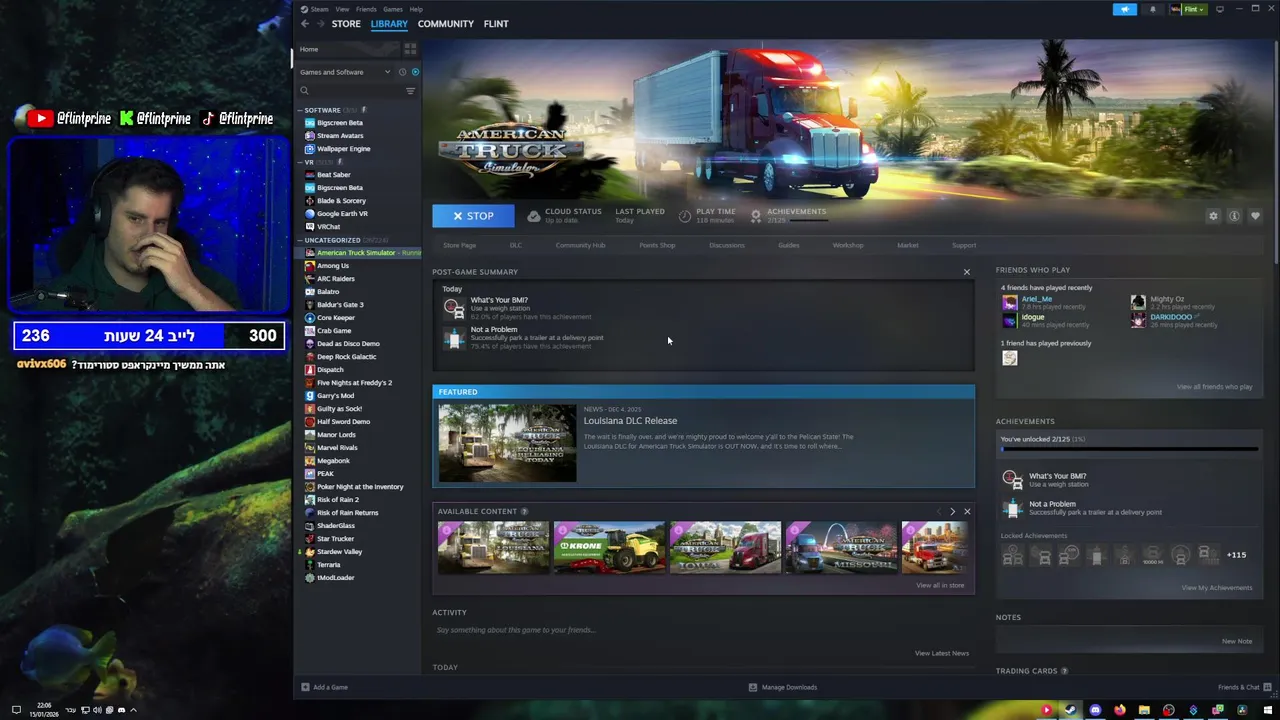
Task: Go to next available content arrow
Action: tap(952, 512)
